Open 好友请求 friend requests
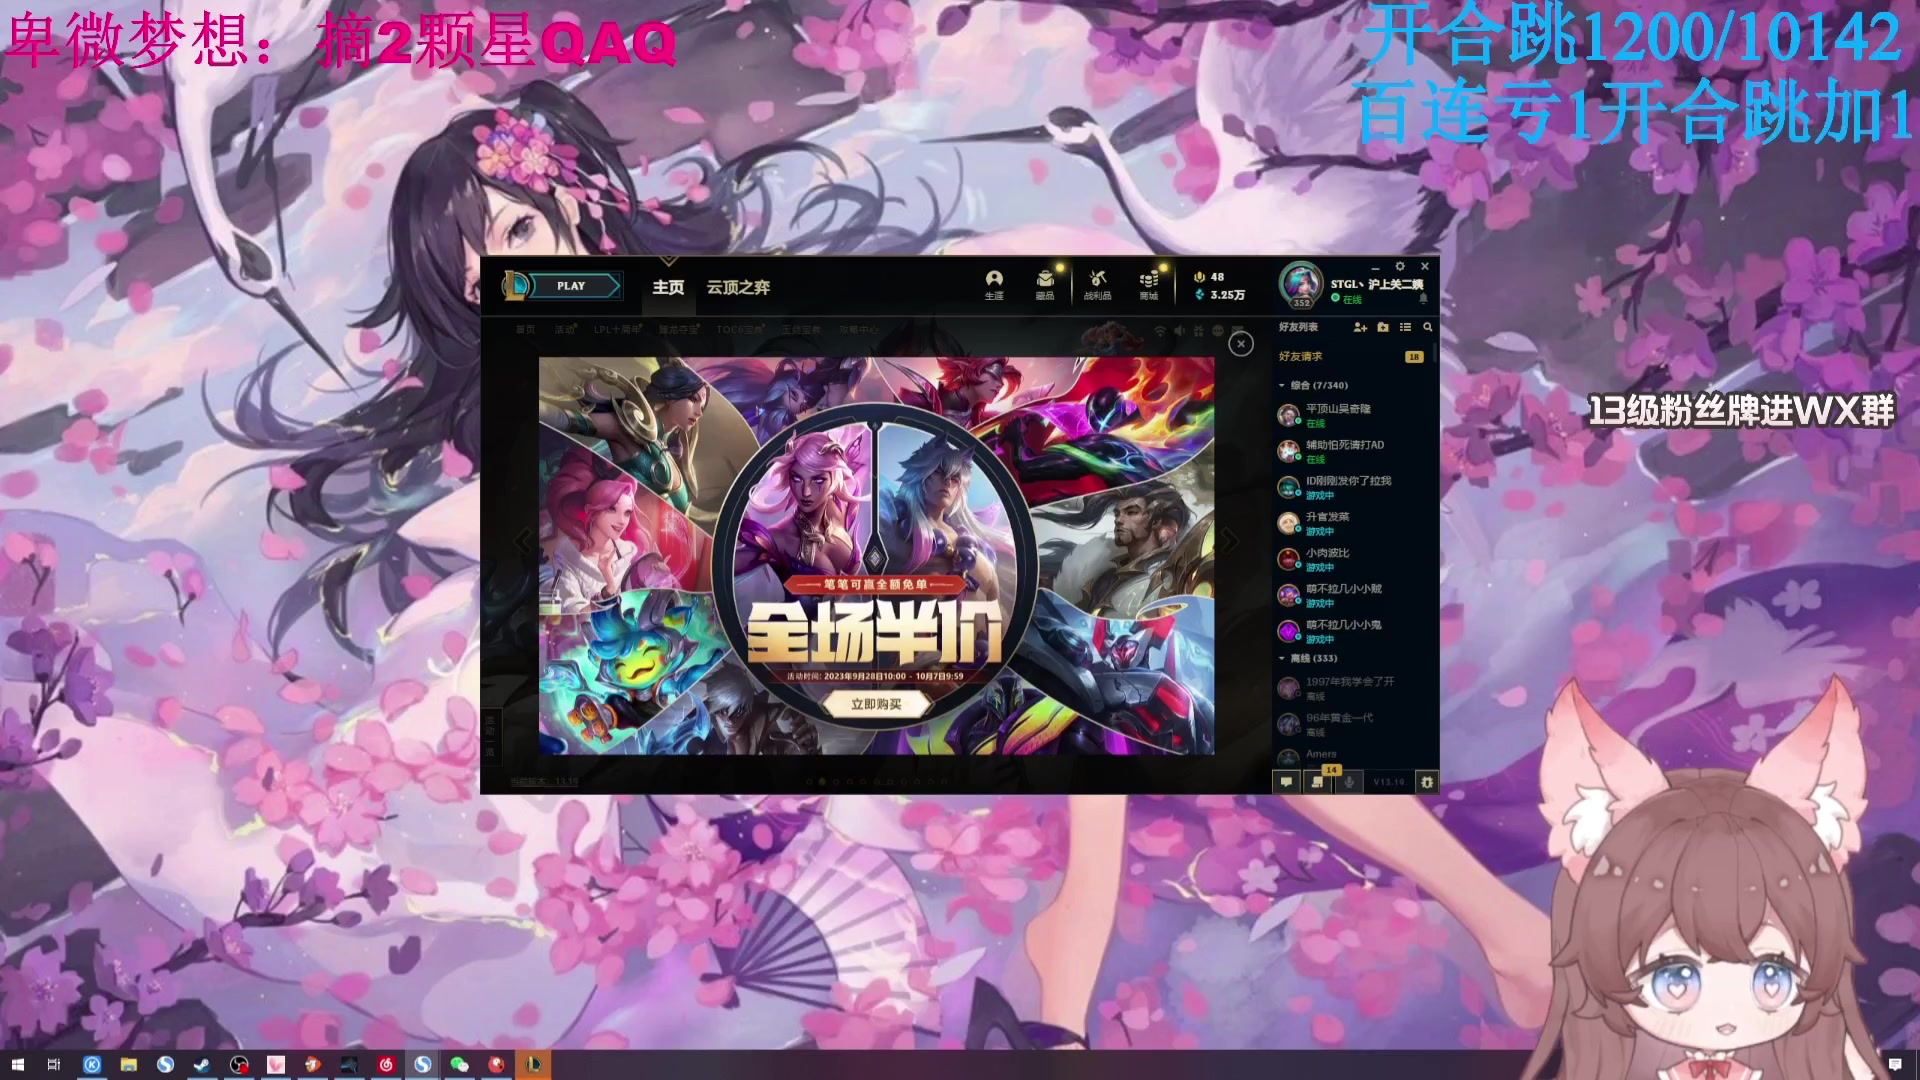The height and width of the screenshot is (1080, 1920). [1354, 357]
